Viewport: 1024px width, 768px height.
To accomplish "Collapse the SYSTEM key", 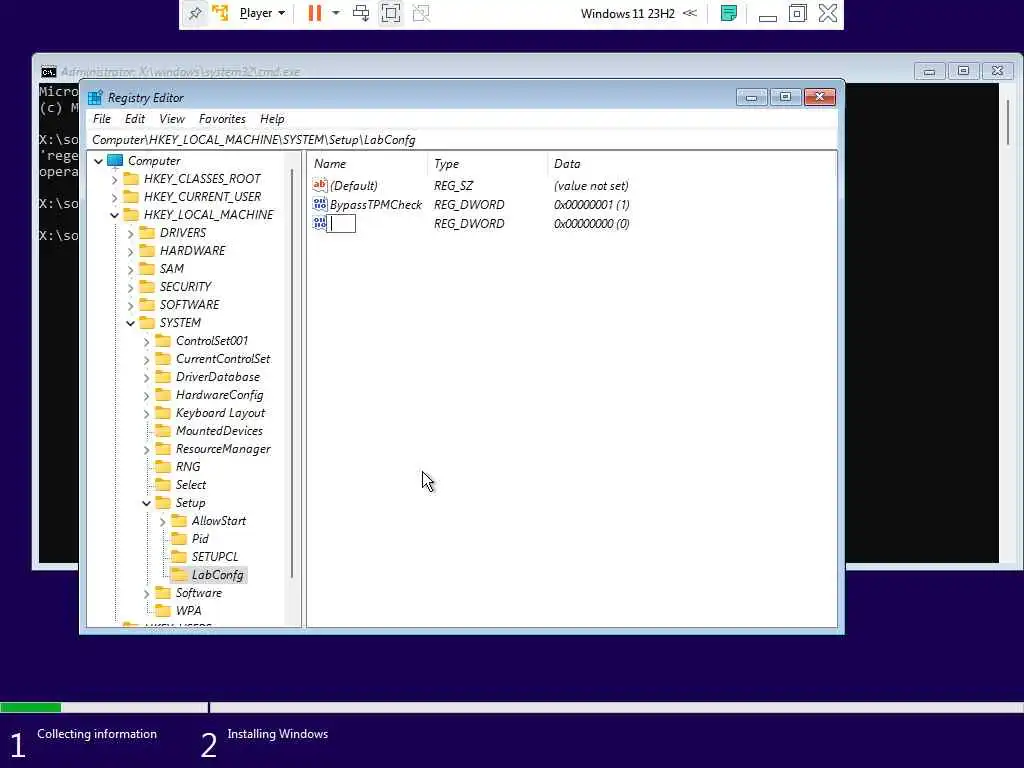I will (131, 323).
